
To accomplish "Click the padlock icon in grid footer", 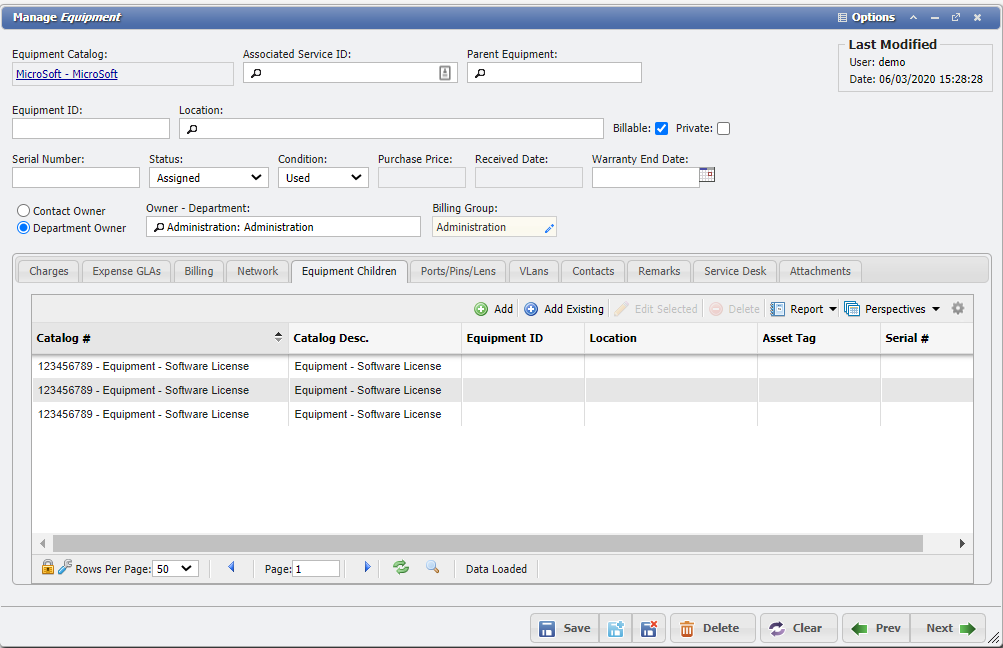I will click(x=47, y=568).
